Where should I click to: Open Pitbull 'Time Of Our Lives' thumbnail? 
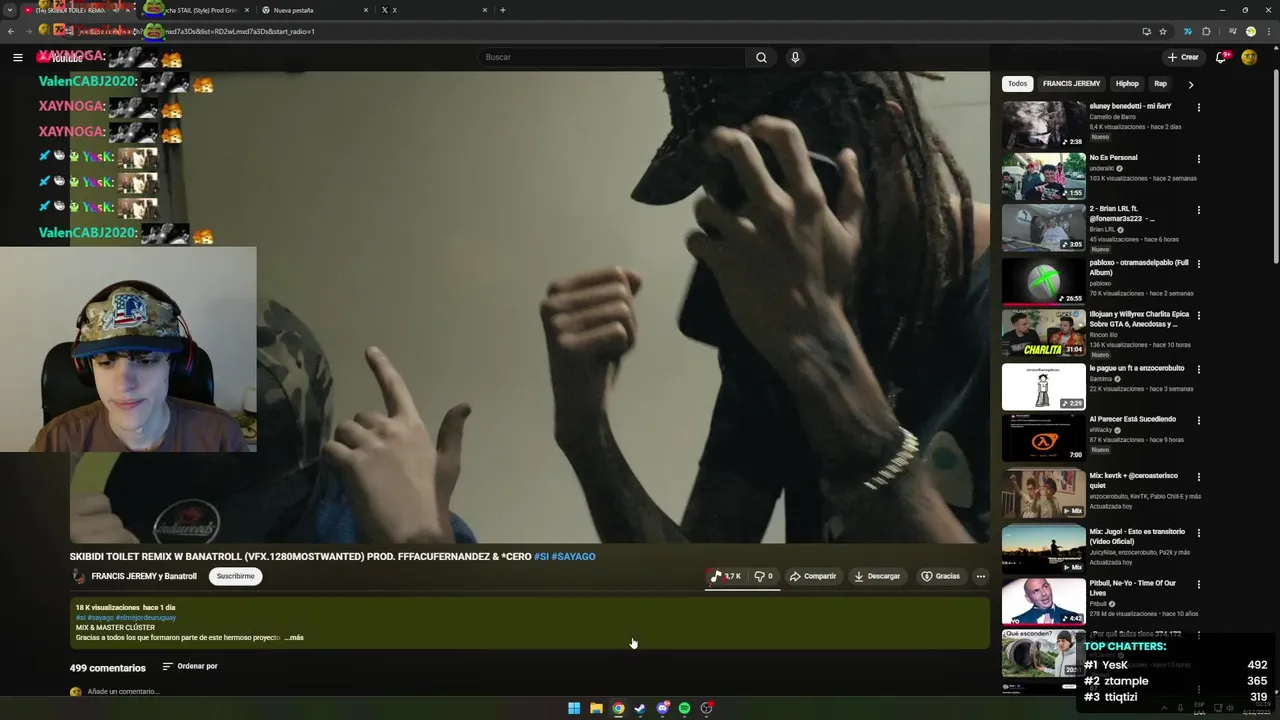[1043, 601]
